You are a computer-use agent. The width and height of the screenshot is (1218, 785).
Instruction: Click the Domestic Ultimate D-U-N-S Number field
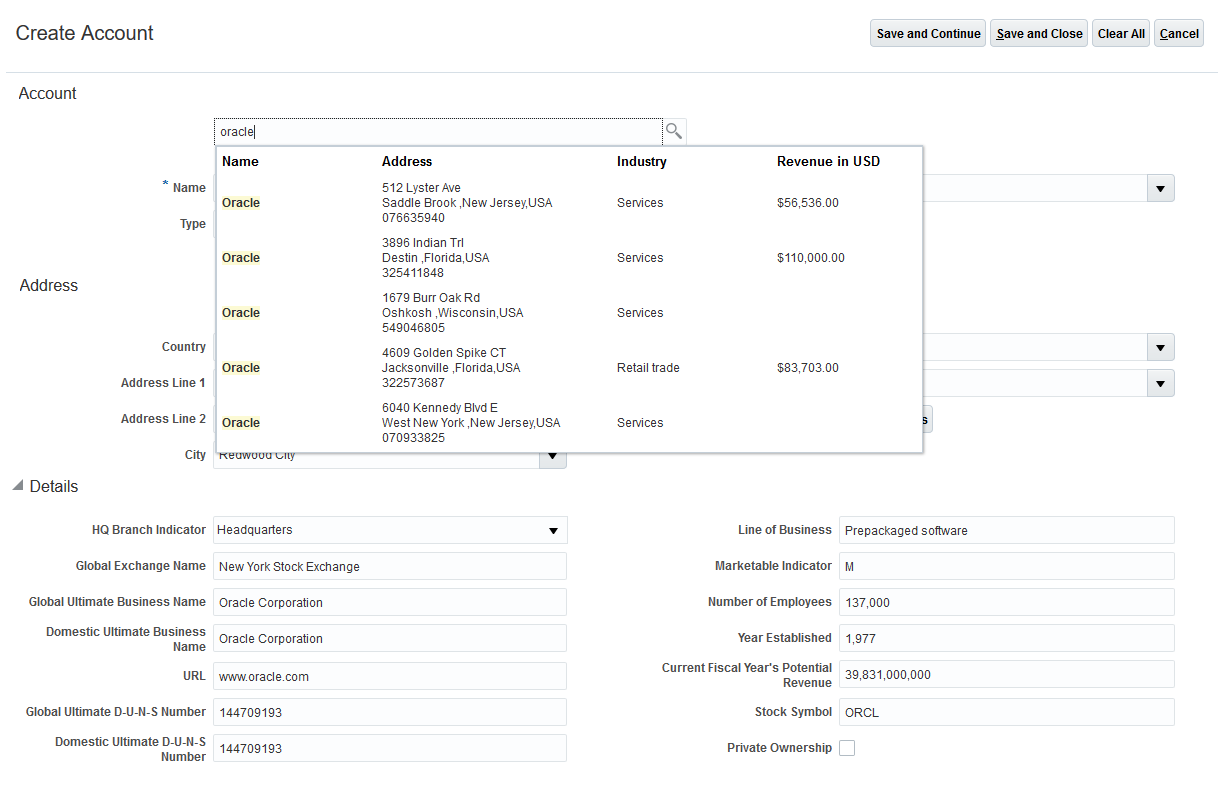[x=390, y=748]
